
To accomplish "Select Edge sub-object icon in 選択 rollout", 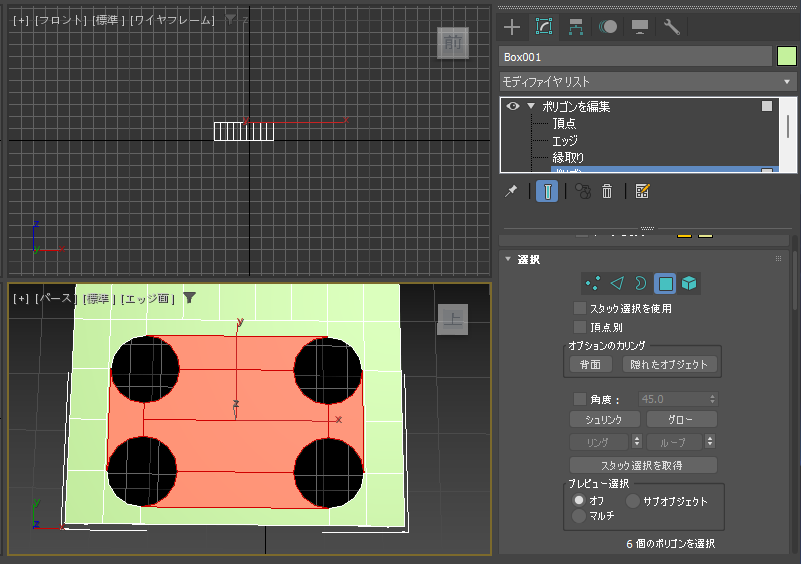I will pyautogui.click(x=617, y=284).
